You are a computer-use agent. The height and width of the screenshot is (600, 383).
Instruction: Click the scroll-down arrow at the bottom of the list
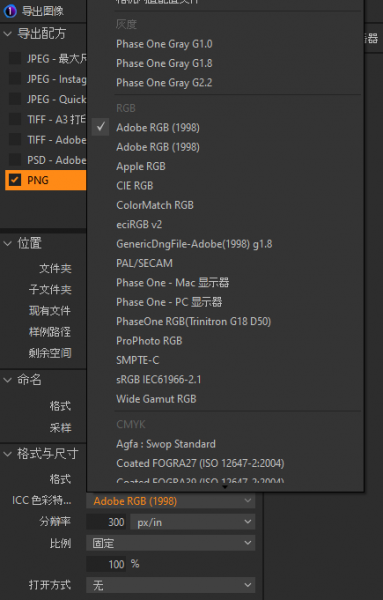point(225,487)
